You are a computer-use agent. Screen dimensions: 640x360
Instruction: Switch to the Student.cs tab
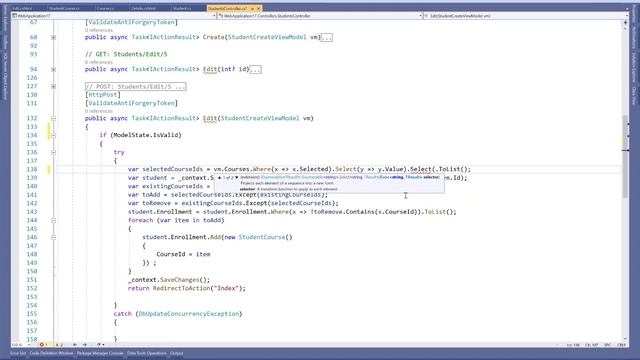click(x=182, y=8)
